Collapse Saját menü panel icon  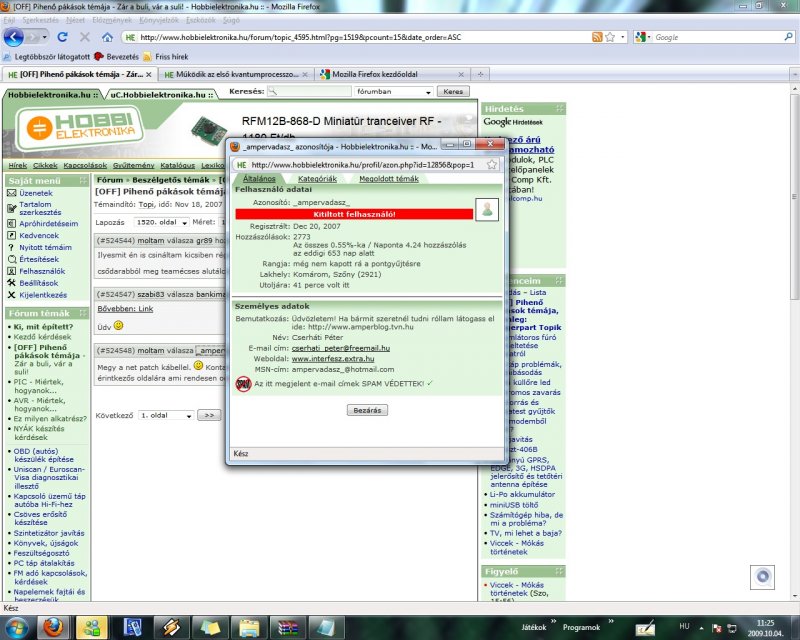pos(84,181)
